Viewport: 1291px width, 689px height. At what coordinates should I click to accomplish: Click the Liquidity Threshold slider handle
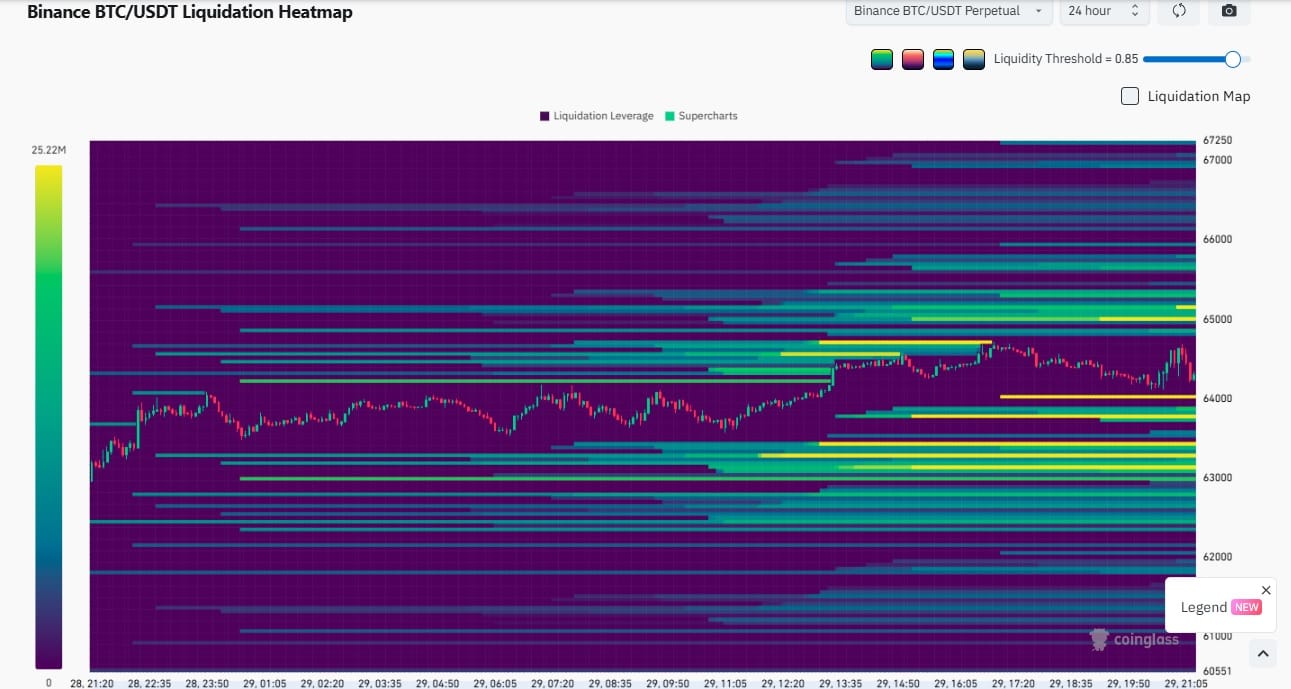[x=1232, y=59]
